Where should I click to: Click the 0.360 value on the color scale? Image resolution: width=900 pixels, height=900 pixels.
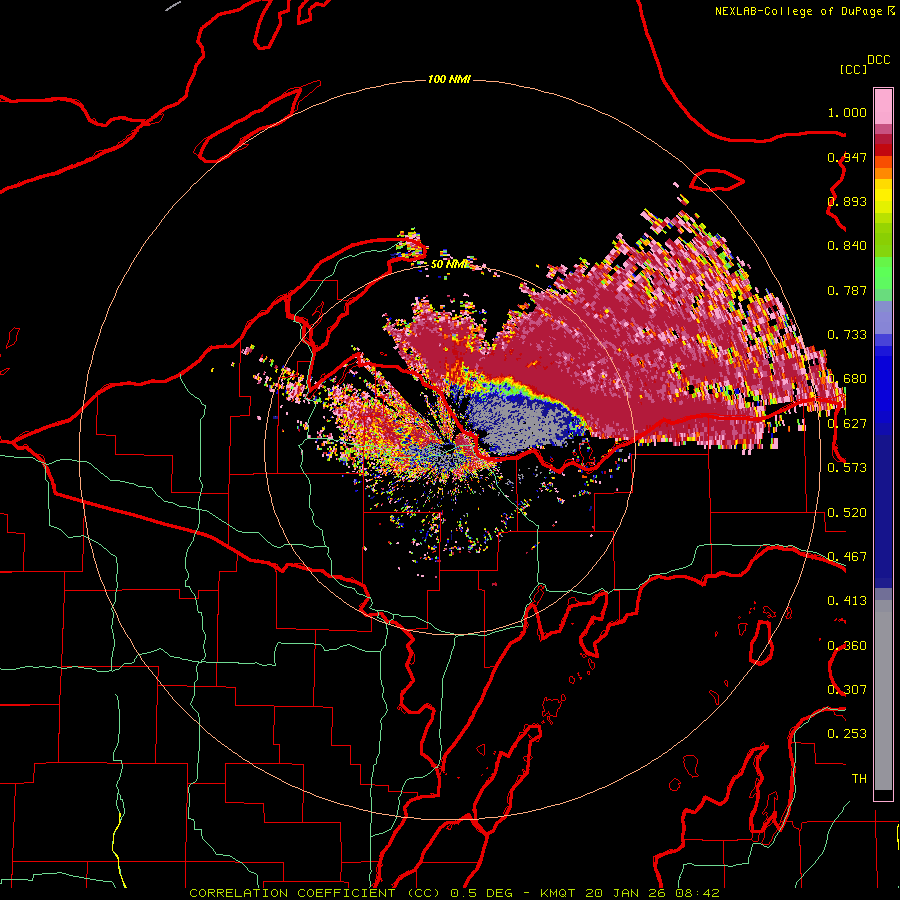(x=847, y=646)
